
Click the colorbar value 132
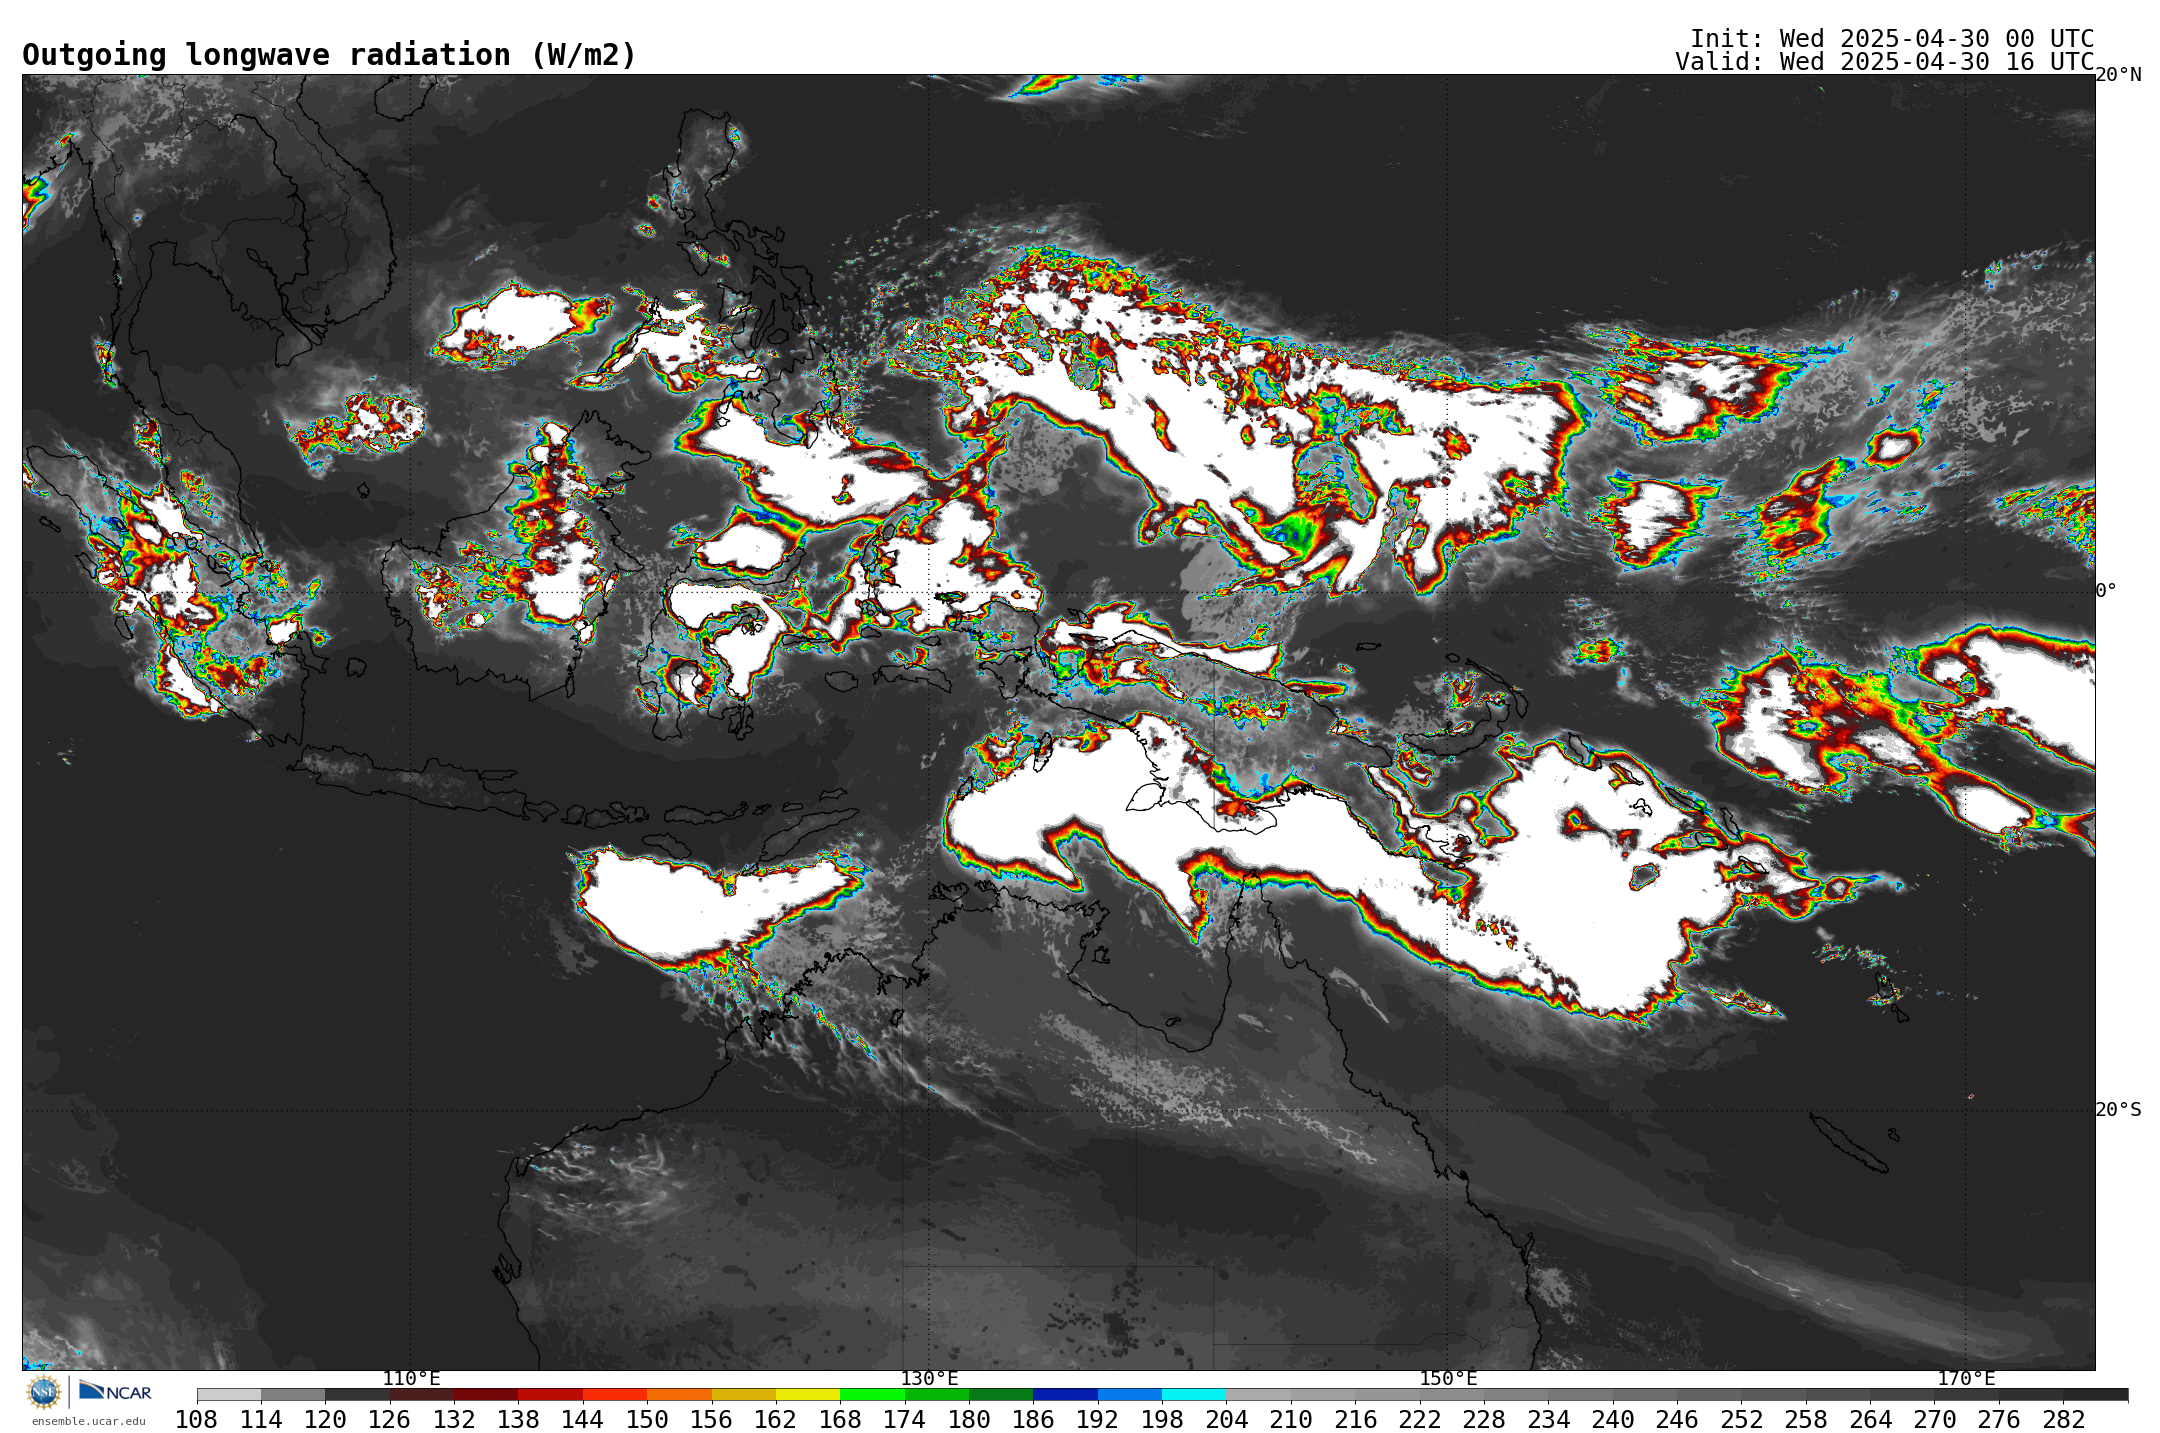454,1419
